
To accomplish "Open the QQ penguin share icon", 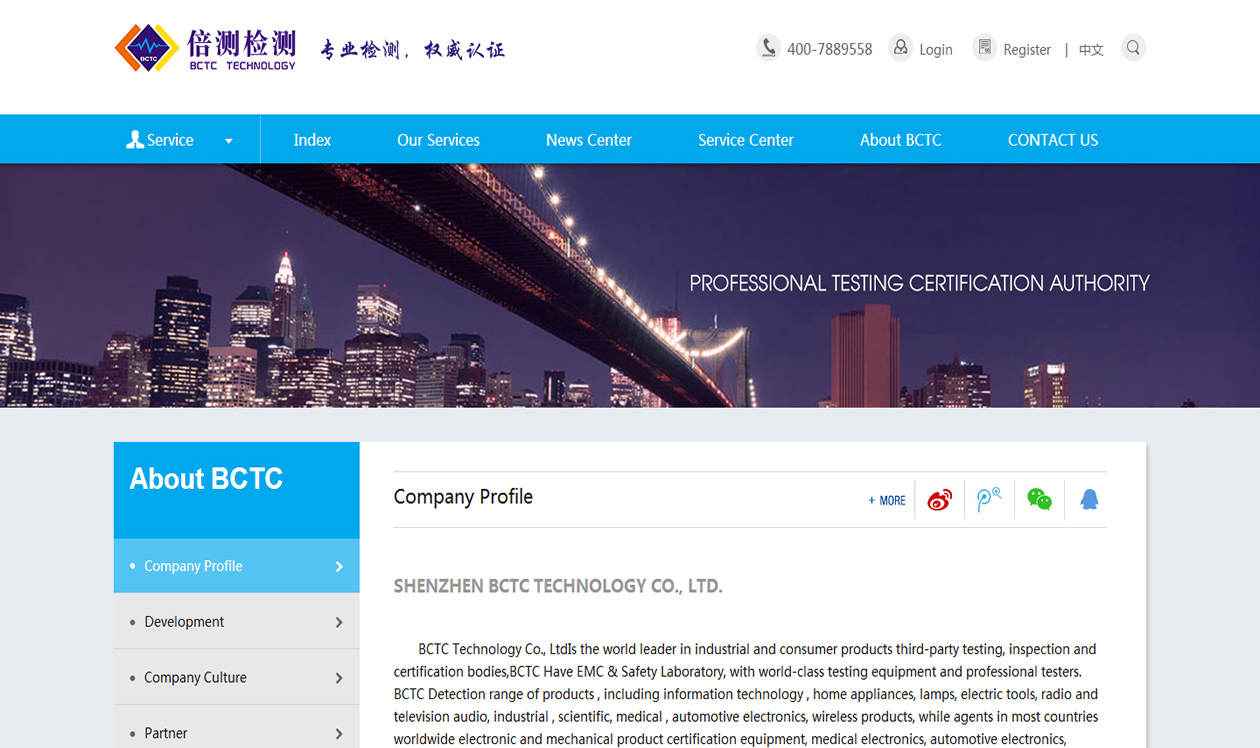I will pyautogui.click(x=1090, y=500).
